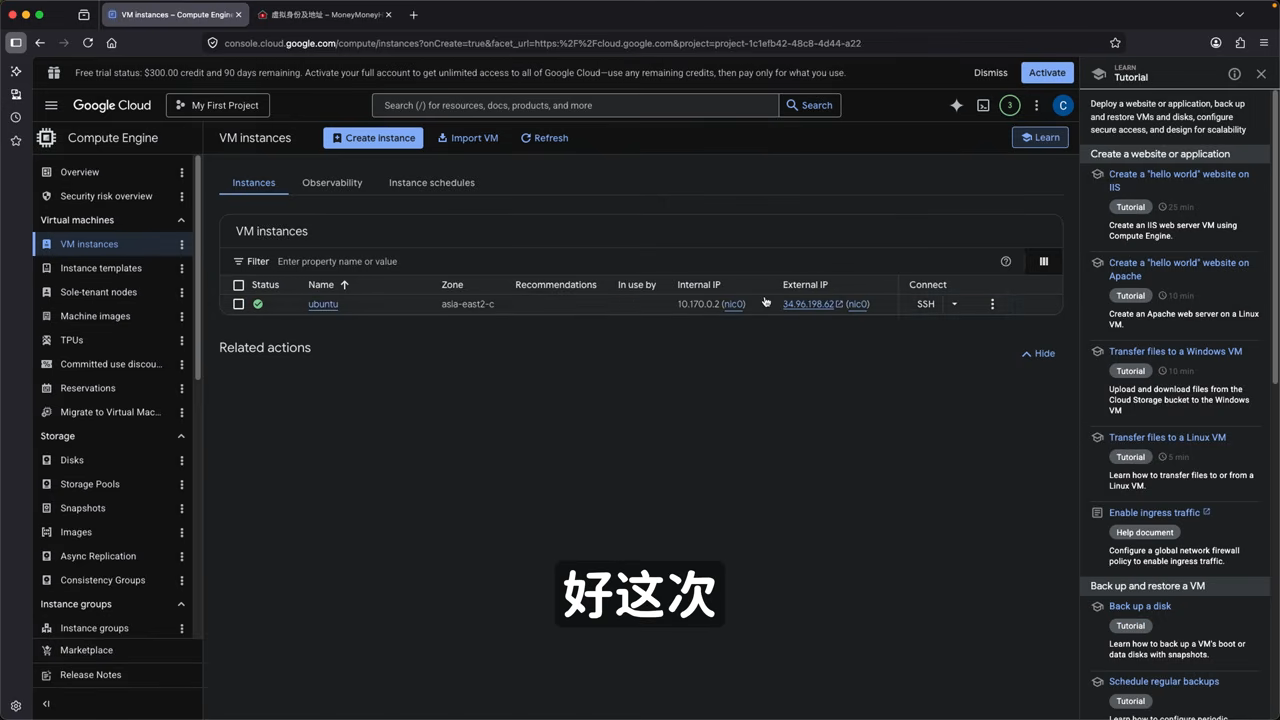Open the Gemini AI assistant sparkle icon
Screen dimensions: 1280x720
[x=956, y=105]
